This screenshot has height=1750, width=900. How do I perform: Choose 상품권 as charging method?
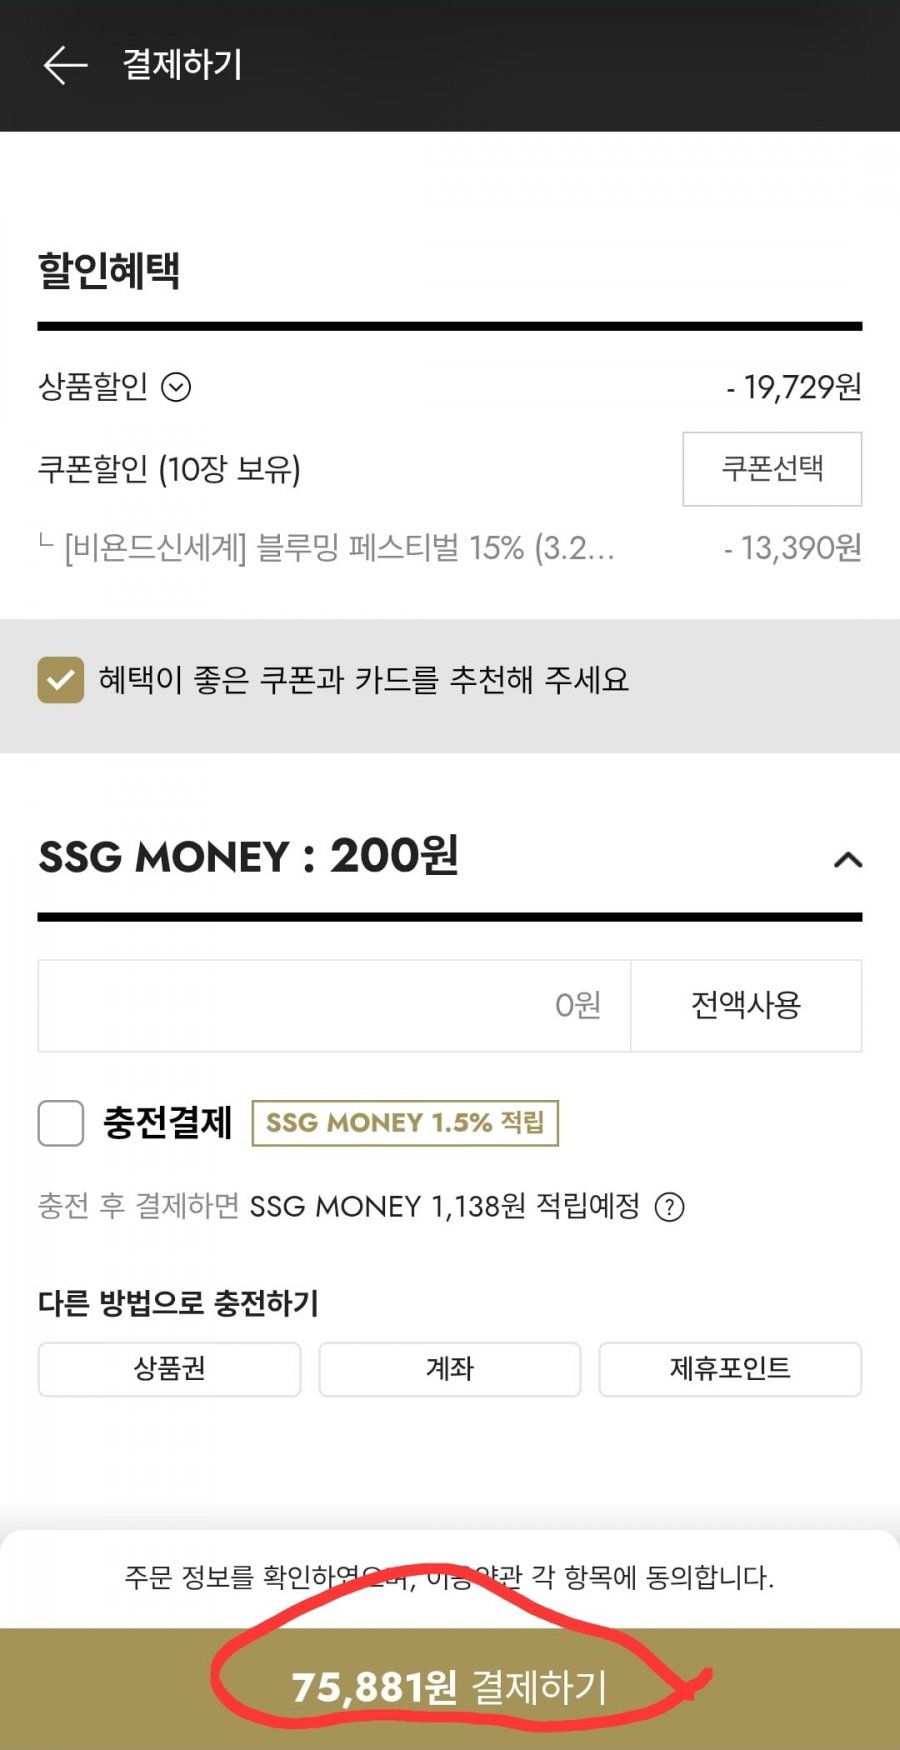[x=169, y=1369]
